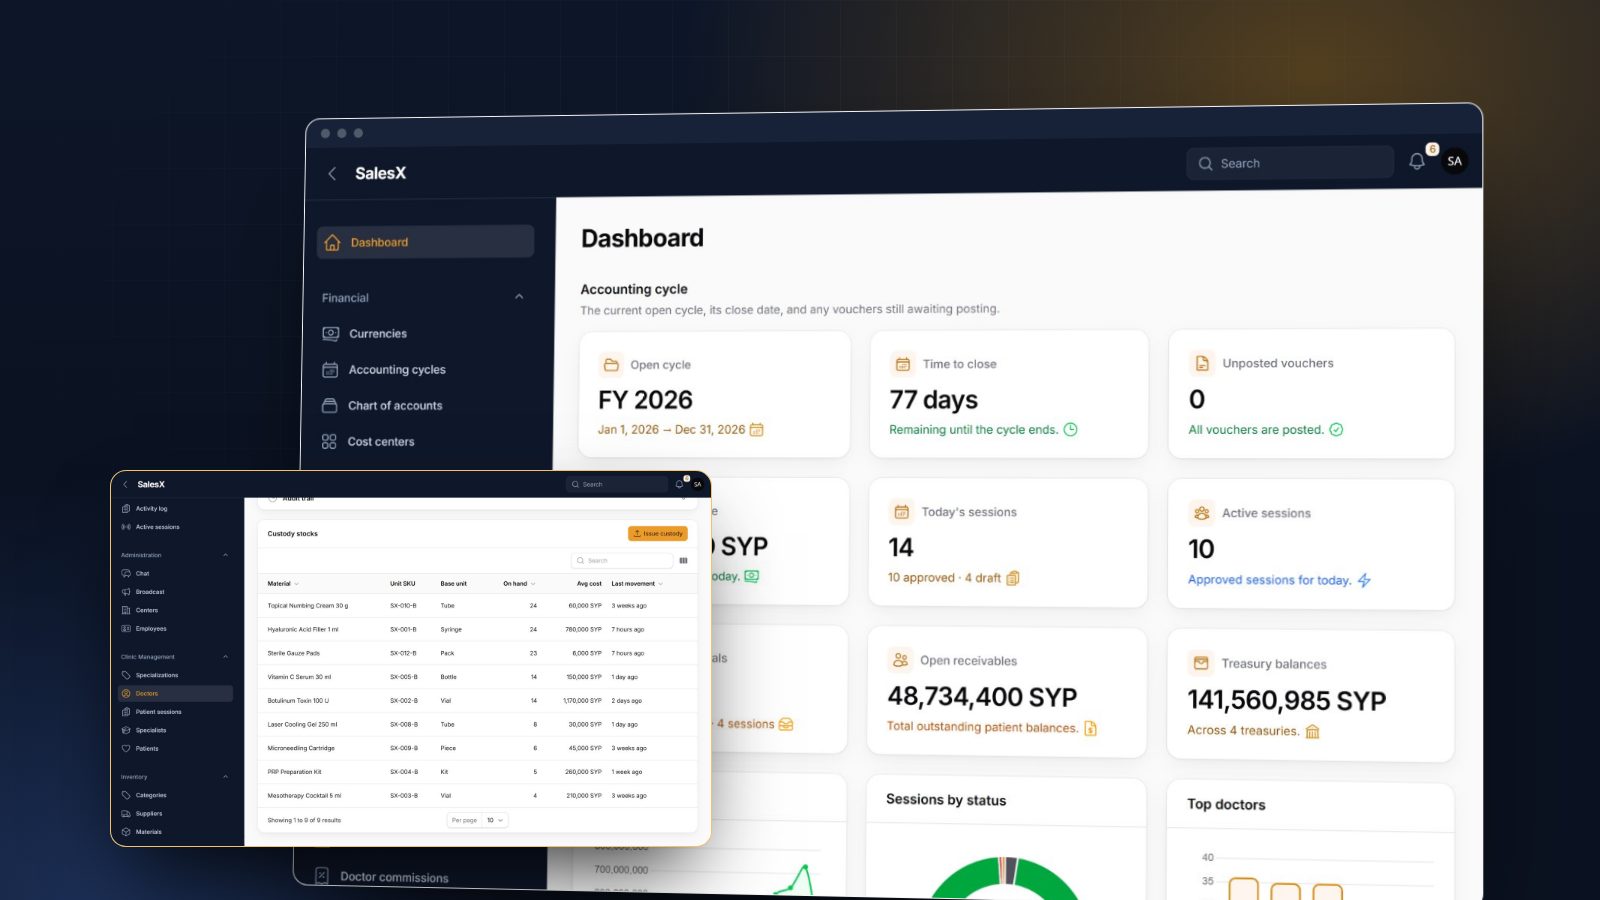Go back using the chevron beside the large SalesX title

332,173
